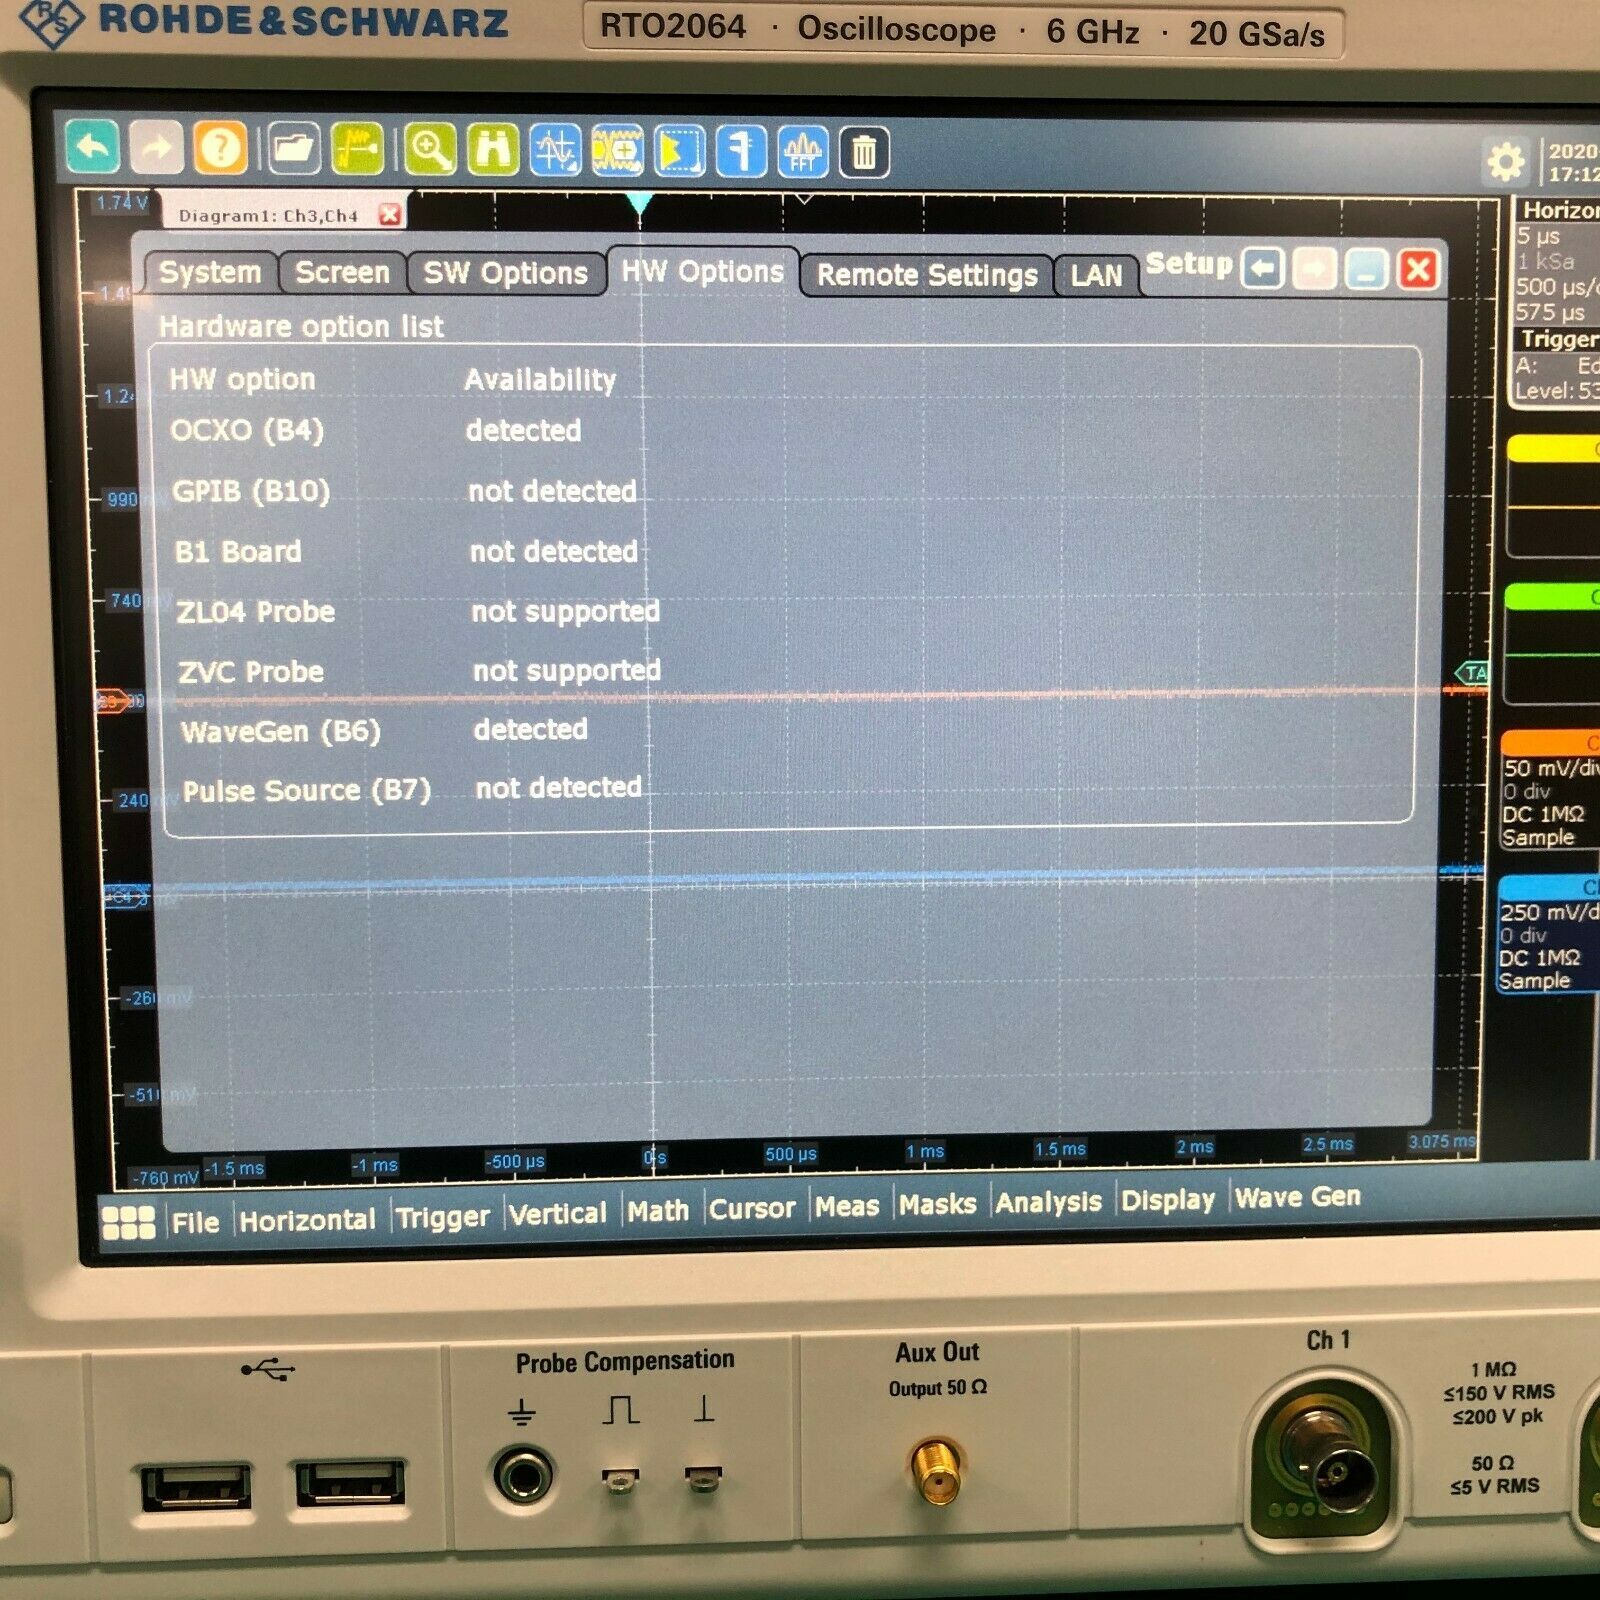Switch to the LAN tab
1600x1600 pixels.
[x=1097, y=276]
